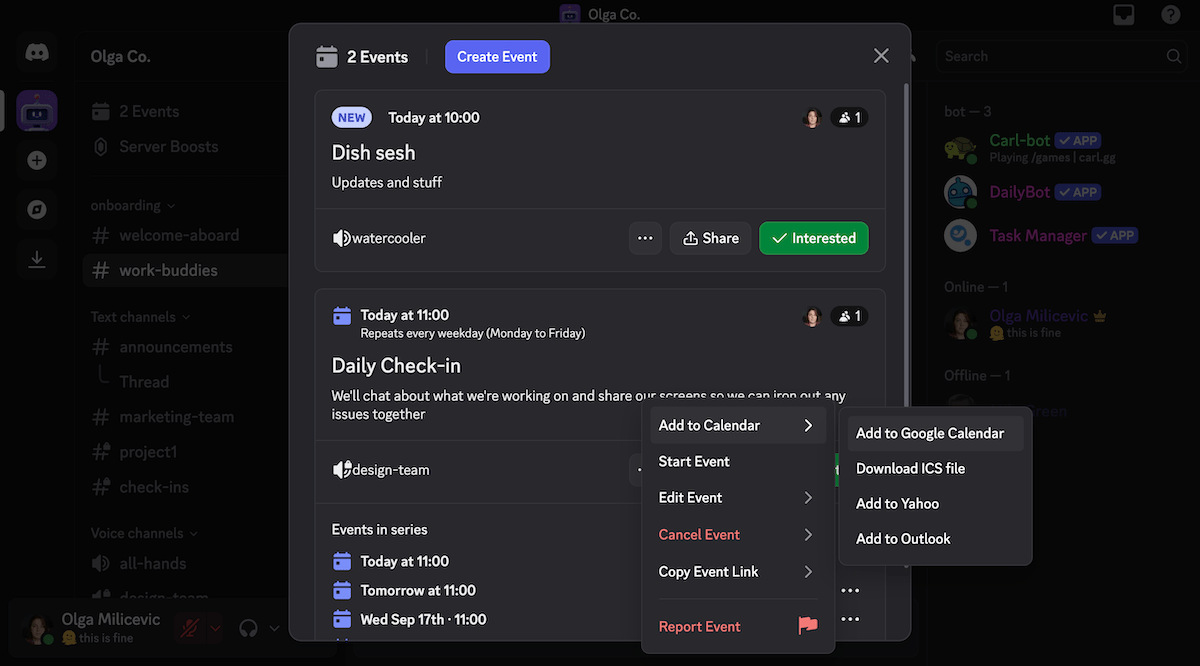This screenshot has height=666, width=1200.
Task: Click the Add a Server plus icon
Action: coord(37,160)
